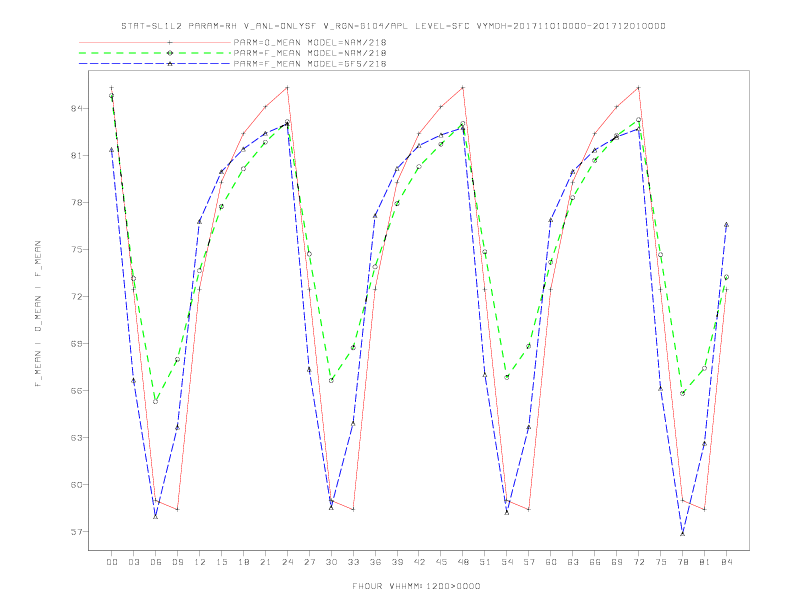Image resolution: width=792 pixels, height=612 pixels.
Task: Click x-axis tick label 42
Action: tap(419, 562)
